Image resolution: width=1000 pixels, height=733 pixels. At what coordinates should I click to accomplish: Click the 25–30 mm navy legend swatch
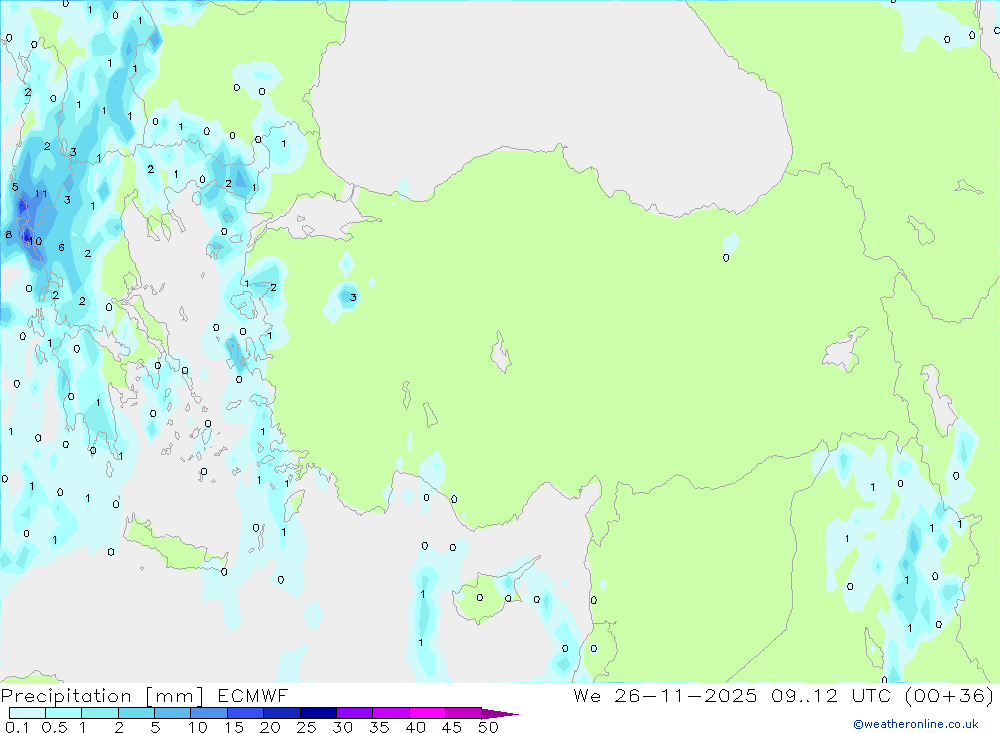318,713
